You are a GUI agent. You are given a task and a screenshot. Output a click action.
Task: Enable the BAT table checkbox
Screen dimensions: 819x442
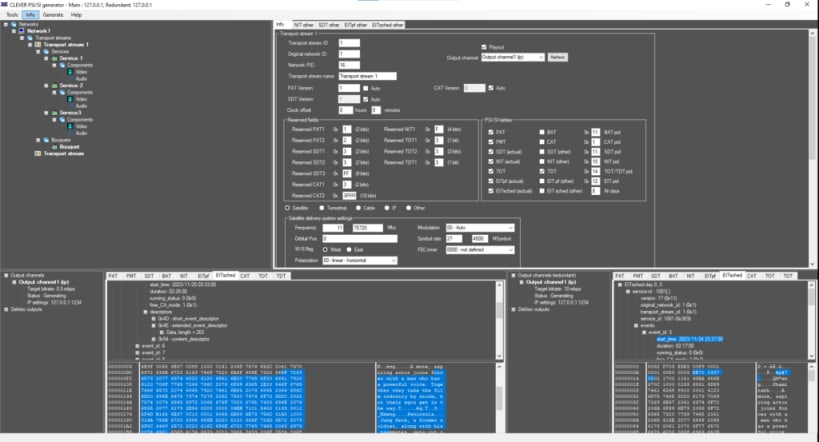point(542,132)
